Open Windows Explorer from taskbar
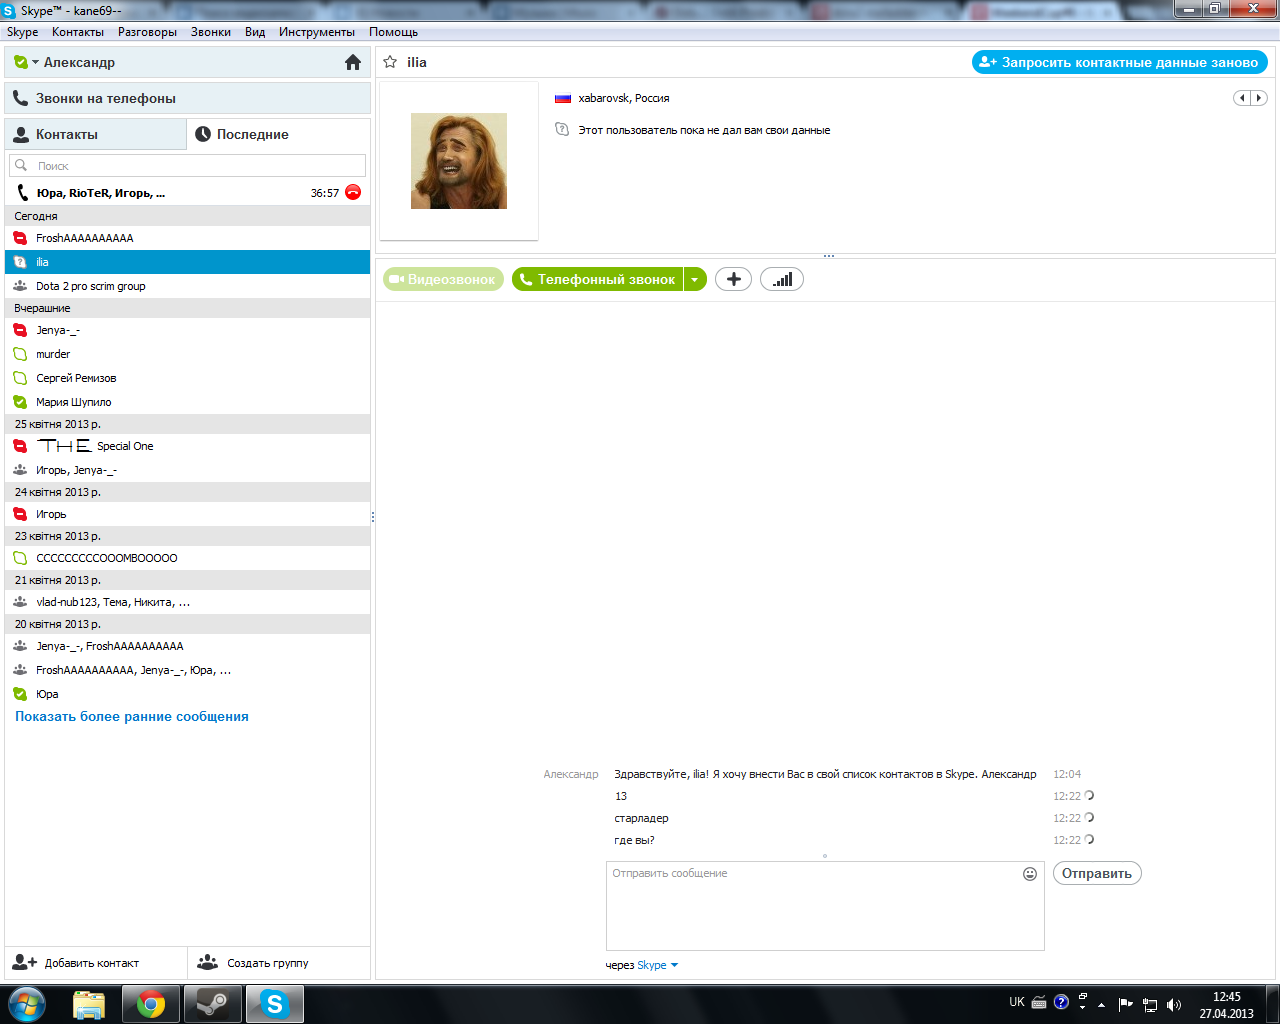The height and width of the screenshot is (1024, 1280). [90, 1004]
